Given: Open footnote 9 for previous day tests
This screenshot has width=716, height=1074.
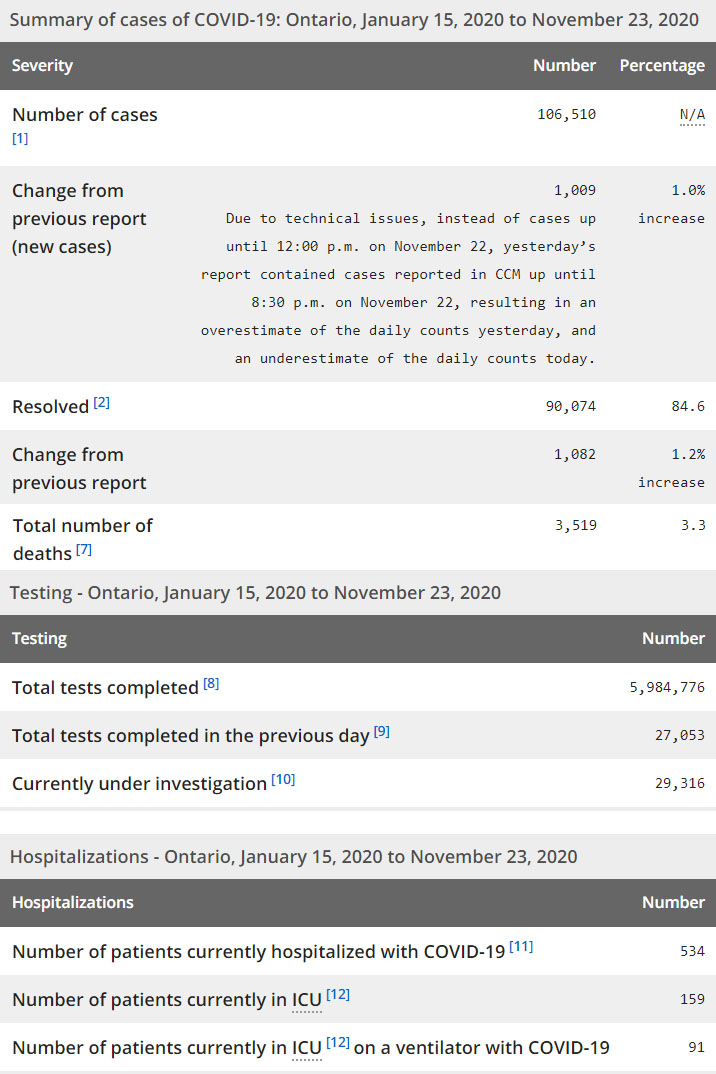Looking at the screenshot, I should click(x=382, y=732).
